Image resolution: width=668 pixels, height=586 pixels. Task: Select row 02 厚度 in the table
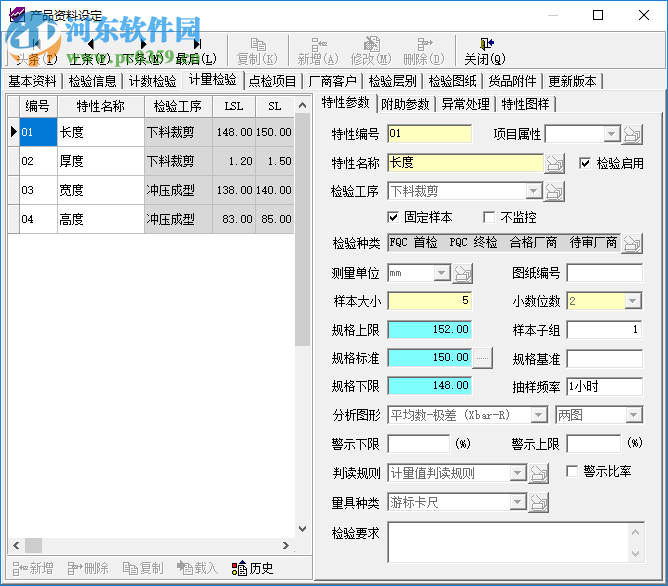pos(151,161)
